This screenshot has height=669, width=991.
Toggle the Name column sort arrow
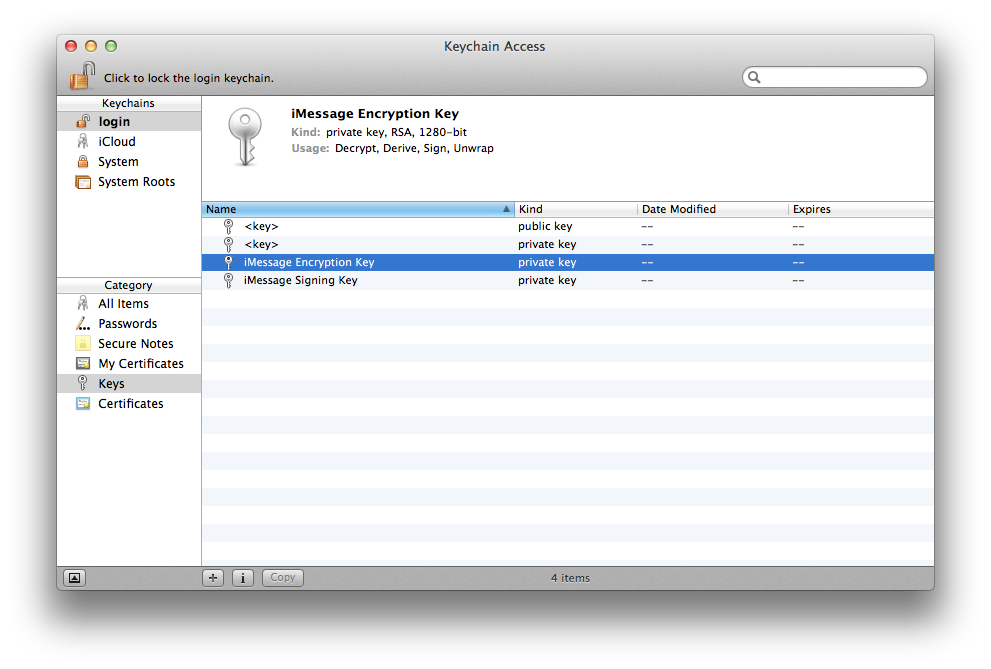506,209
